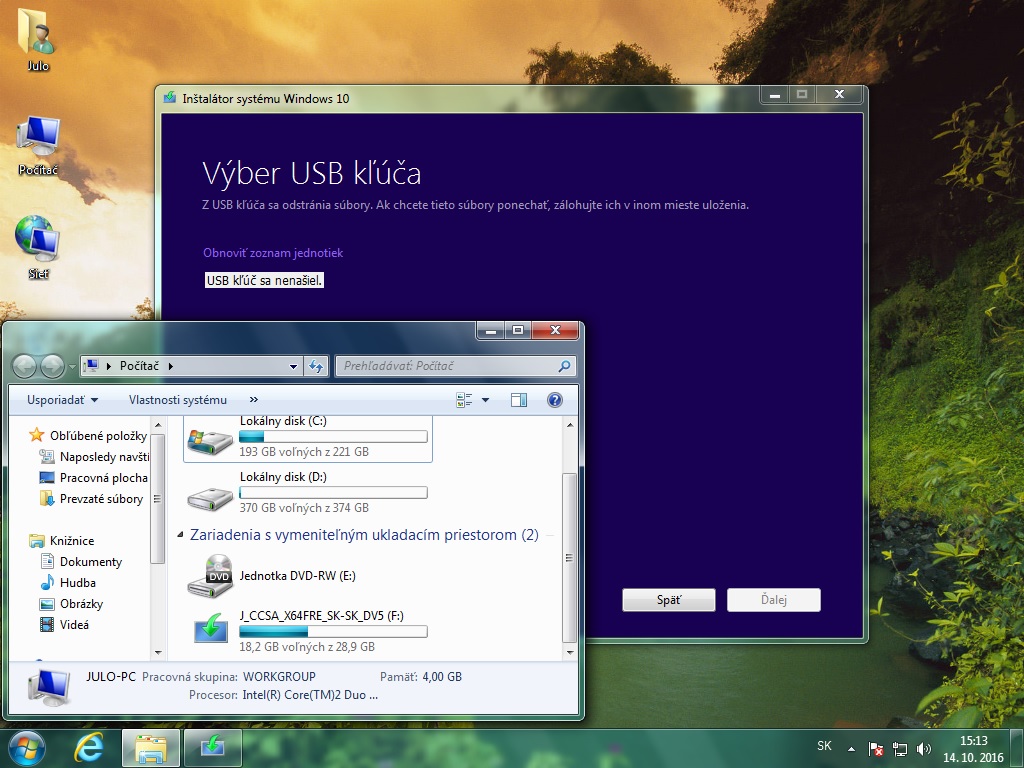Open the Sieť desktop icon
This screenshot has height=768, width=1024.
pyautogui.click(x=38, y=248)
